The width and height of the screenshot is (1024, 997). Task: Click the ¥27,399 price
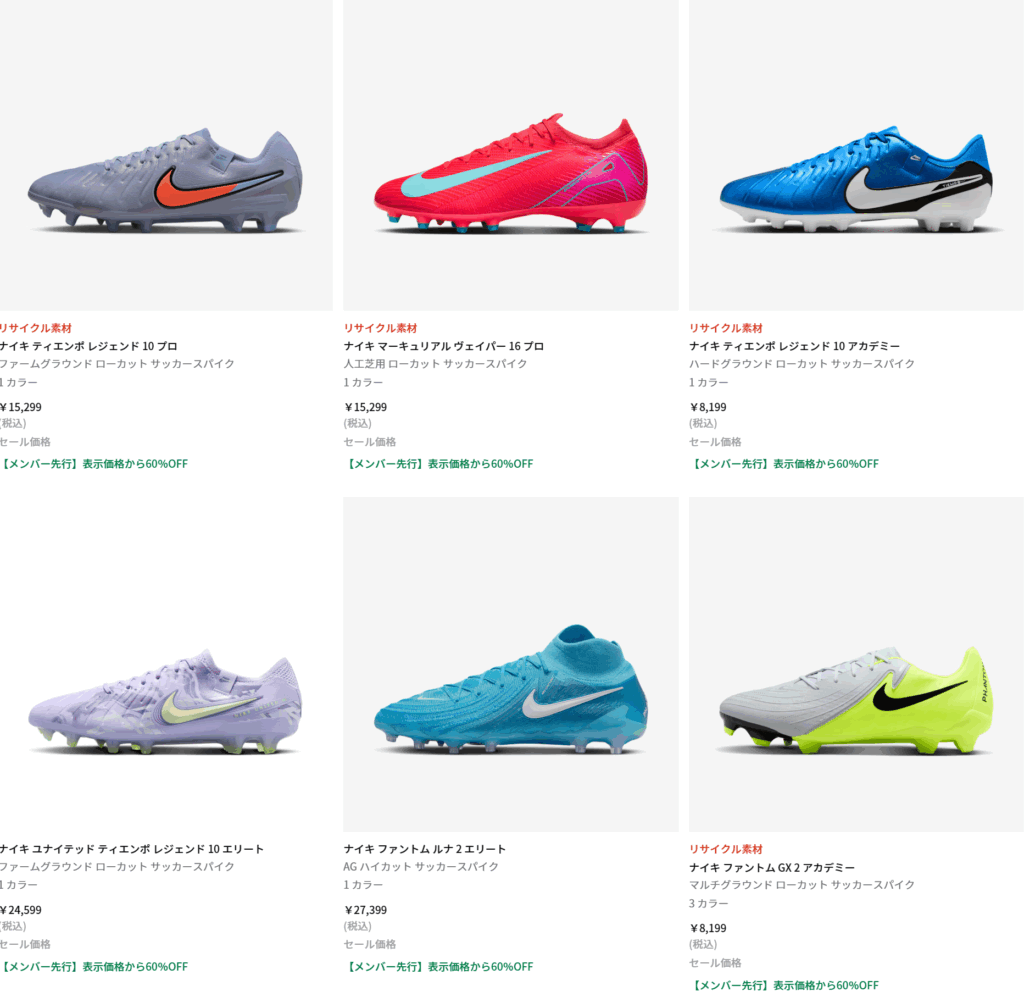(366, 910)
